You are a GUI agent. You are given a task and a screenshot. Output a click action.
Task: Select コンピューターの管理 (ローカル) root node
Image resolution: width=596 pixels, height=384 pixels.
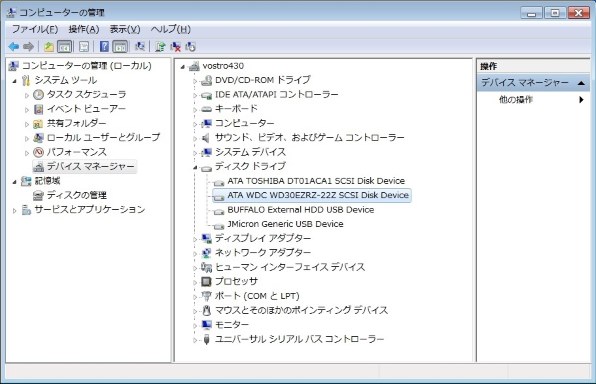(x=86, y=66)
